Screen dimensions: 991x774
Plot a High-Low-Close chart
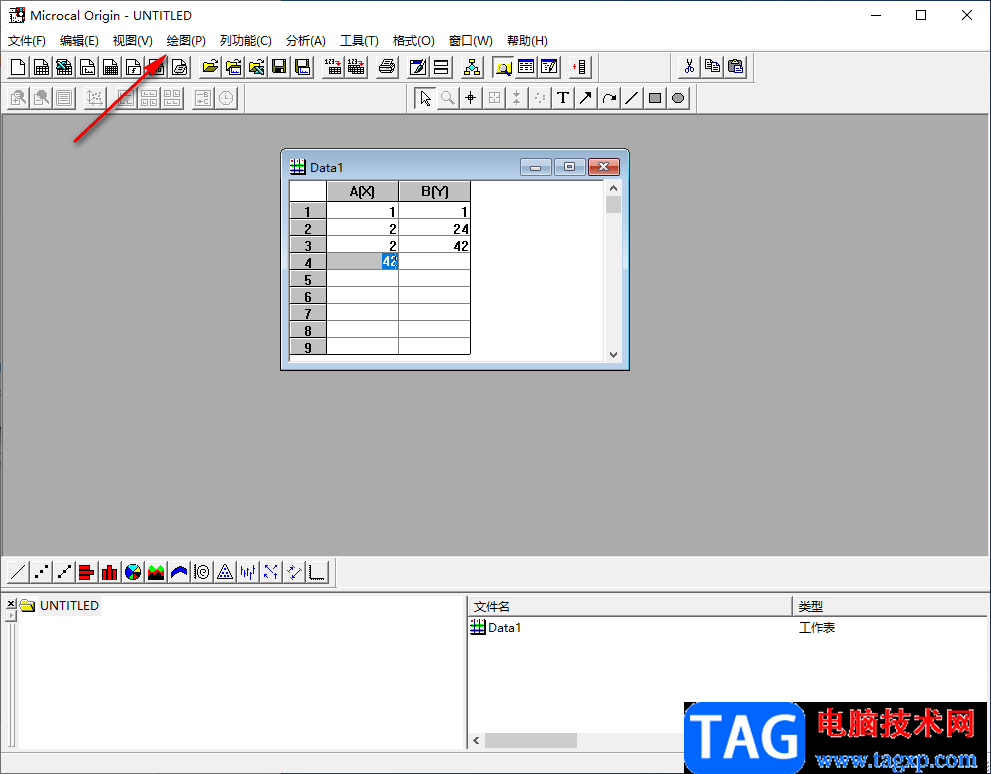[248, 572]
